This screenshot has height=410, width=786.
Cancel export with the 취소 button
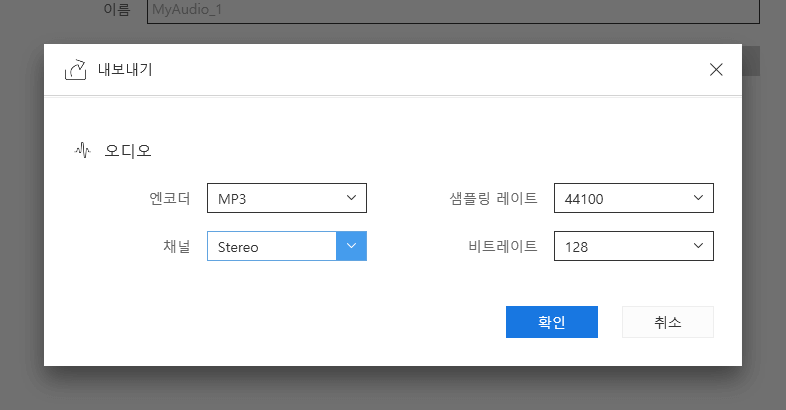667,322
